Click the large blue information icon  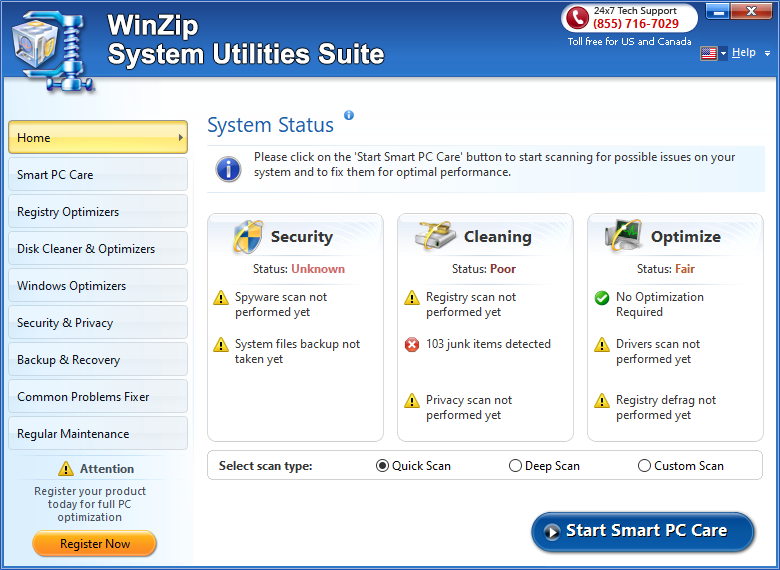pyautogui.click(x=228, y=169)
